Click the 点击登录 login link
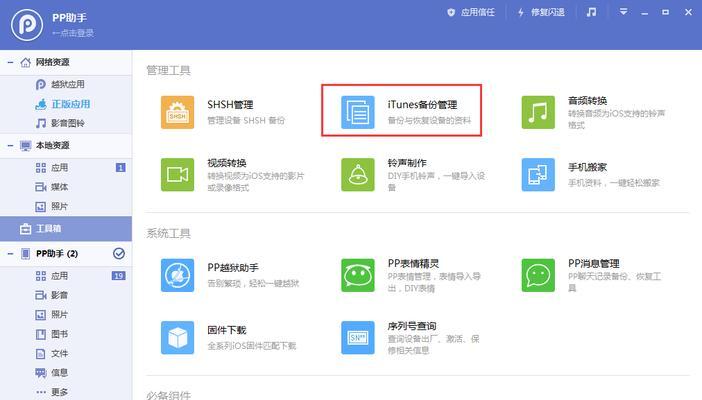 pyautogui.click(x=73, y=33)
